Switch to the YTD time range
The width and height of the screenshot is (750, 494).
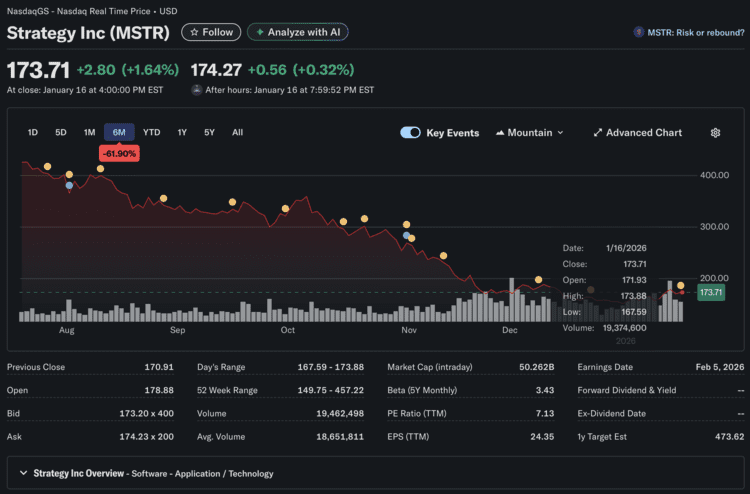(151, 132)
